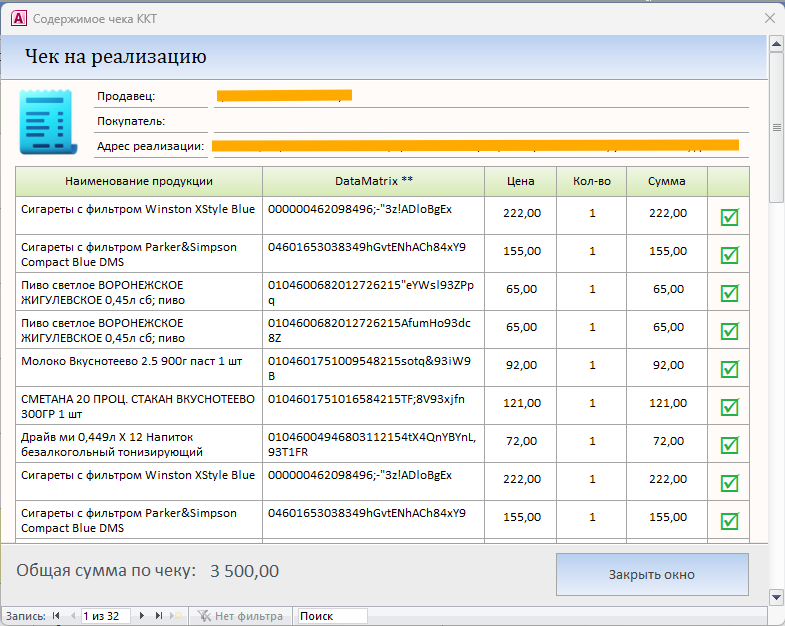Click the Общая сумма по чеку label

106,570
